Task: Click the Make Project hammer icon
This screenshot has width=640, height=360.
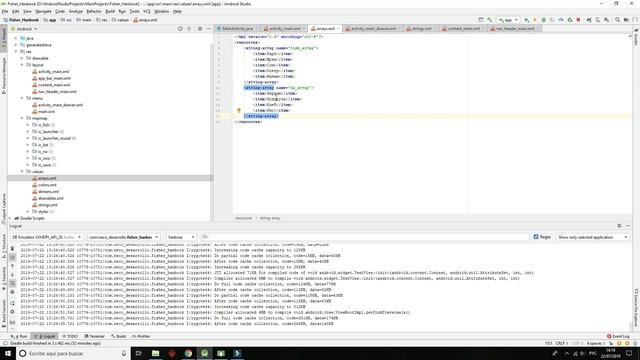Action: tap(490, 20)
